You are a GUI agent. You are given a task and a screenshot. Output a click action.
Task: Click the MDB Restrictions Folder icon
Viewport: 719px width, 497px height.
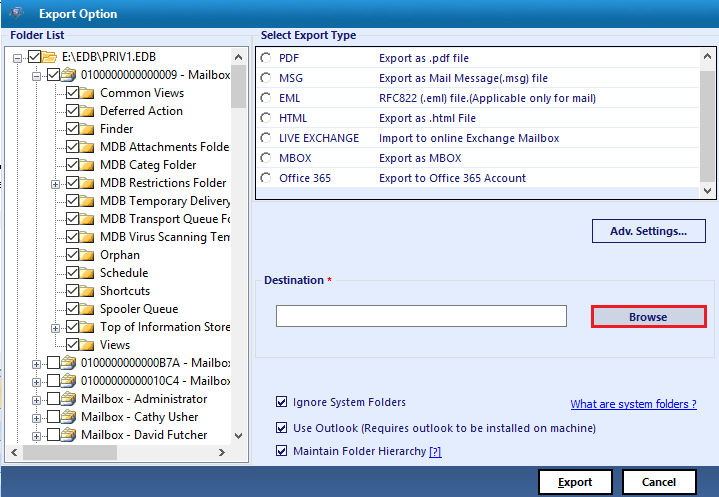[87, 183]
